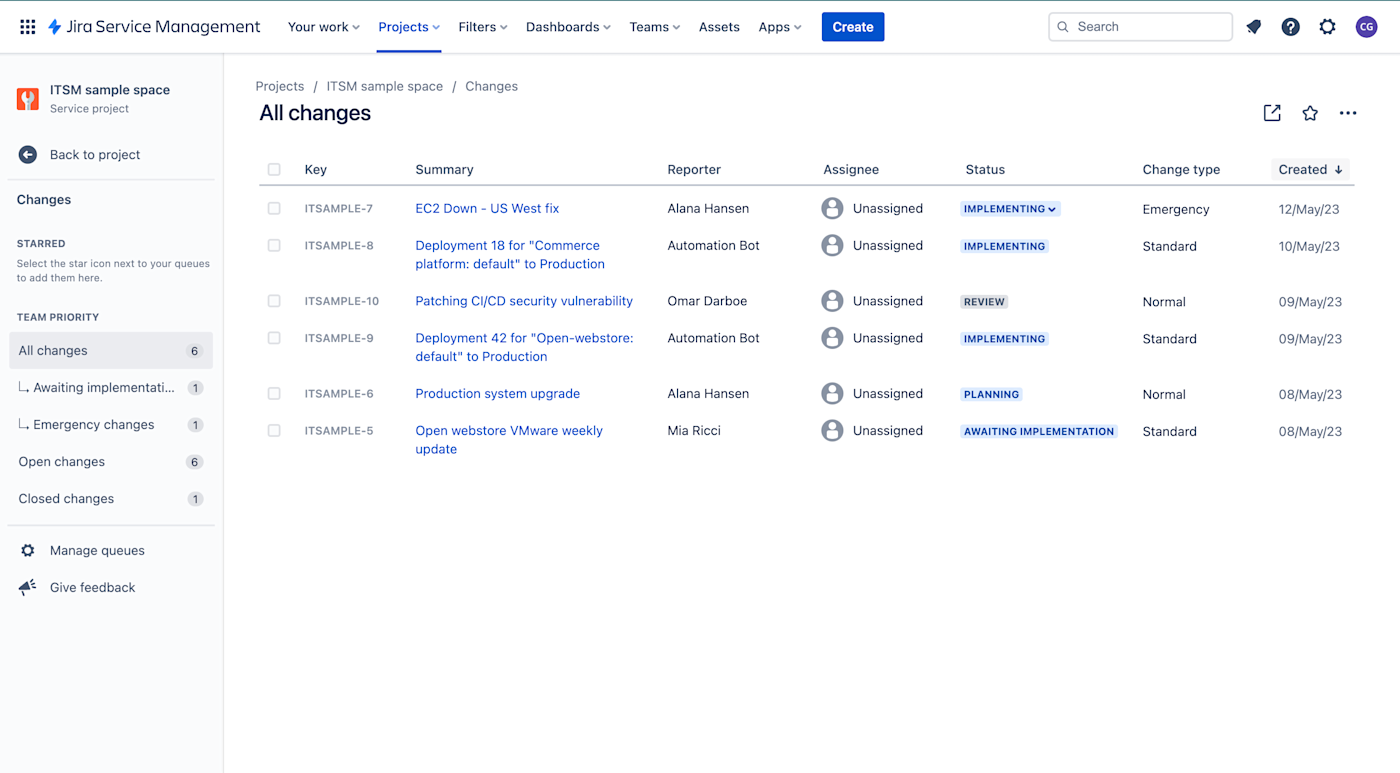
Task: Click the Summary column header
Action: point(444,169)
